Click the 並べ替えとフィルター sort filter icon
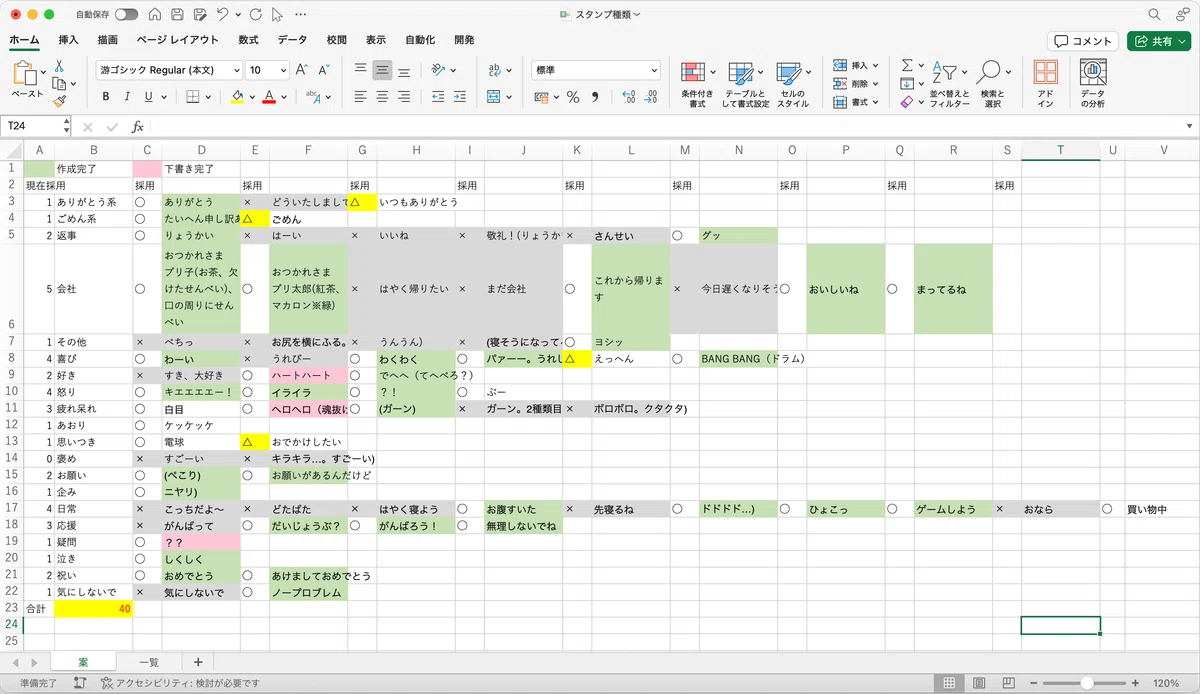The image size is (1200, 694). tap(949, 84)
